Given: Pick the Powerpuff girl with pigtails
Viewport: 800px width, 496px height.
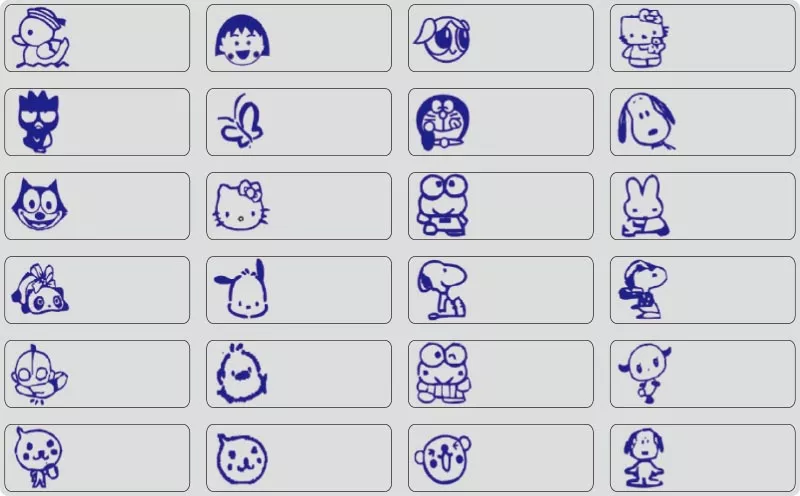Looking at the screenshot, I should point(442,38).
